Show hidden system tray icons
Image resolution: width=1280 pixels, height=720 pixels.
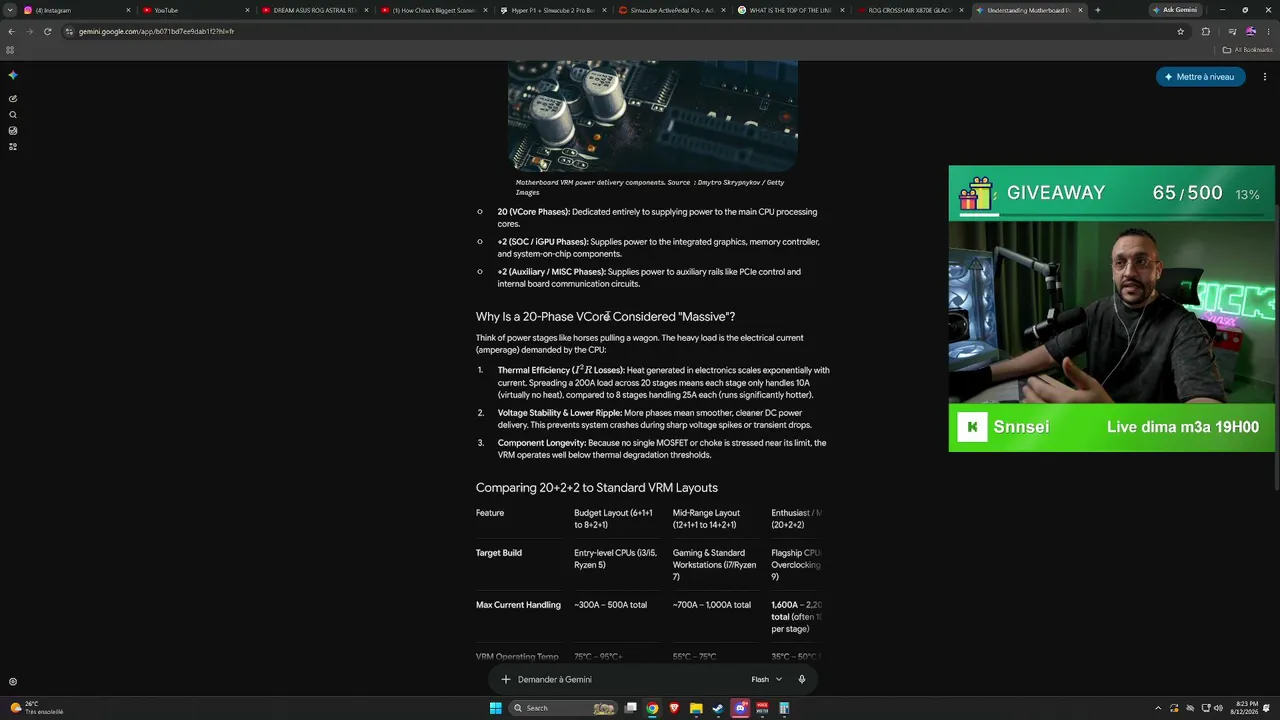[1158, 708]
